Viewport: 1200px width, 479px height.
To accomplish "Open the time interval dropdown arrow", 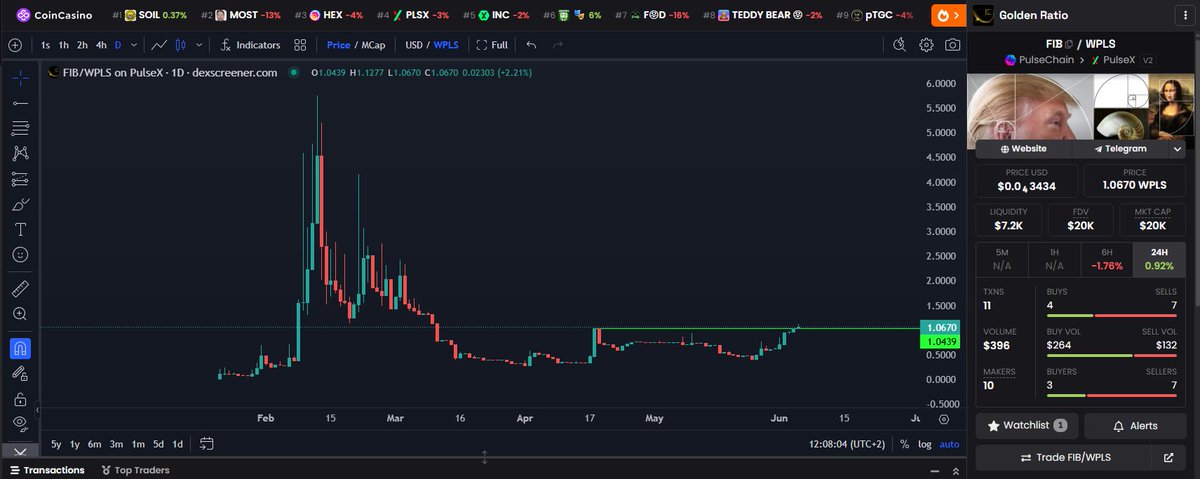I will coord(134,45).
